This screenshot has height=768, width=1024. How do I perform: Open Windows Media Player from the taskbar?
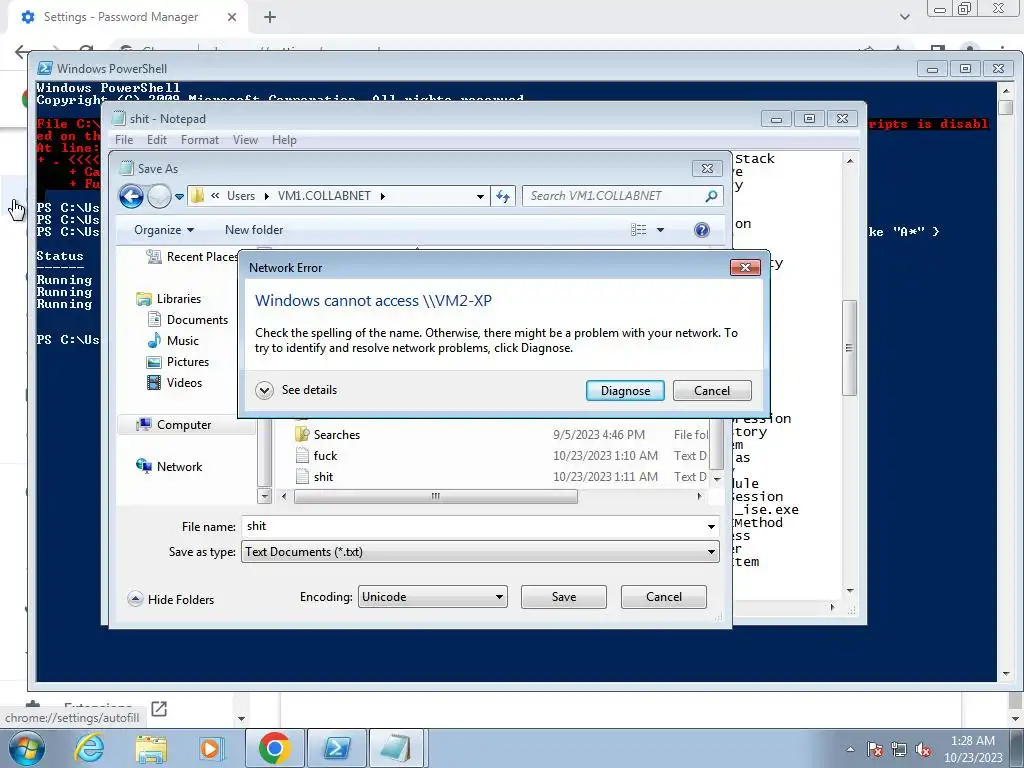pos(211,748)
